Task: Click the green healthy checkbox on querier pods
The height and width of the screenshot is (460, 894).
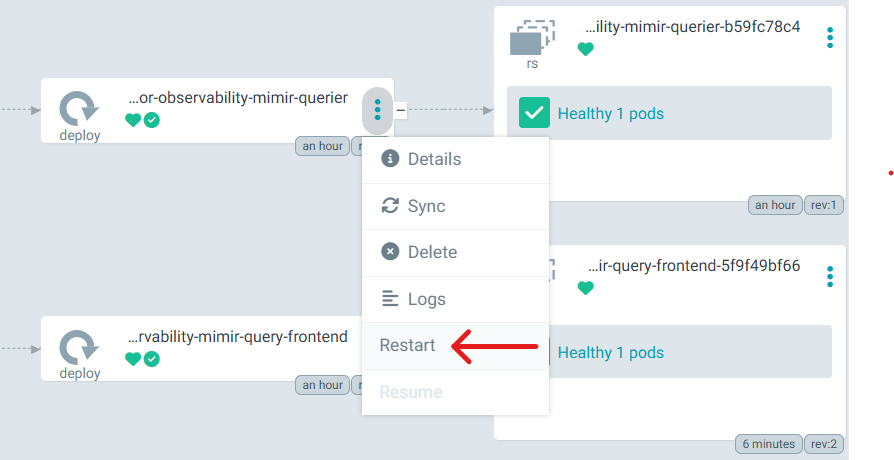Action: coord(534,113)
